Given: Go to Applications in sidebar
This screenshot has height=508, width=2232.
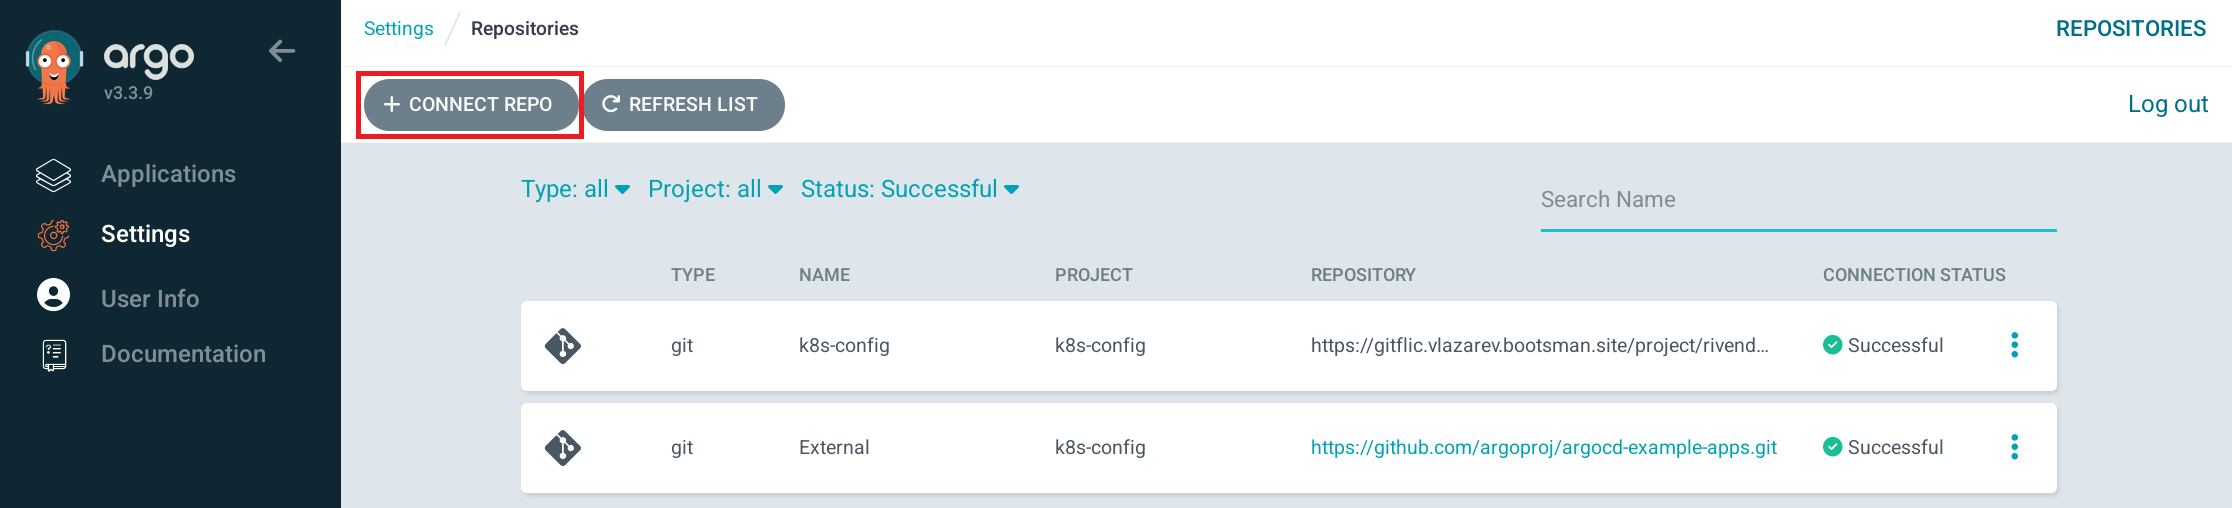Looking at the screenshot, I should tap(168, 174).
